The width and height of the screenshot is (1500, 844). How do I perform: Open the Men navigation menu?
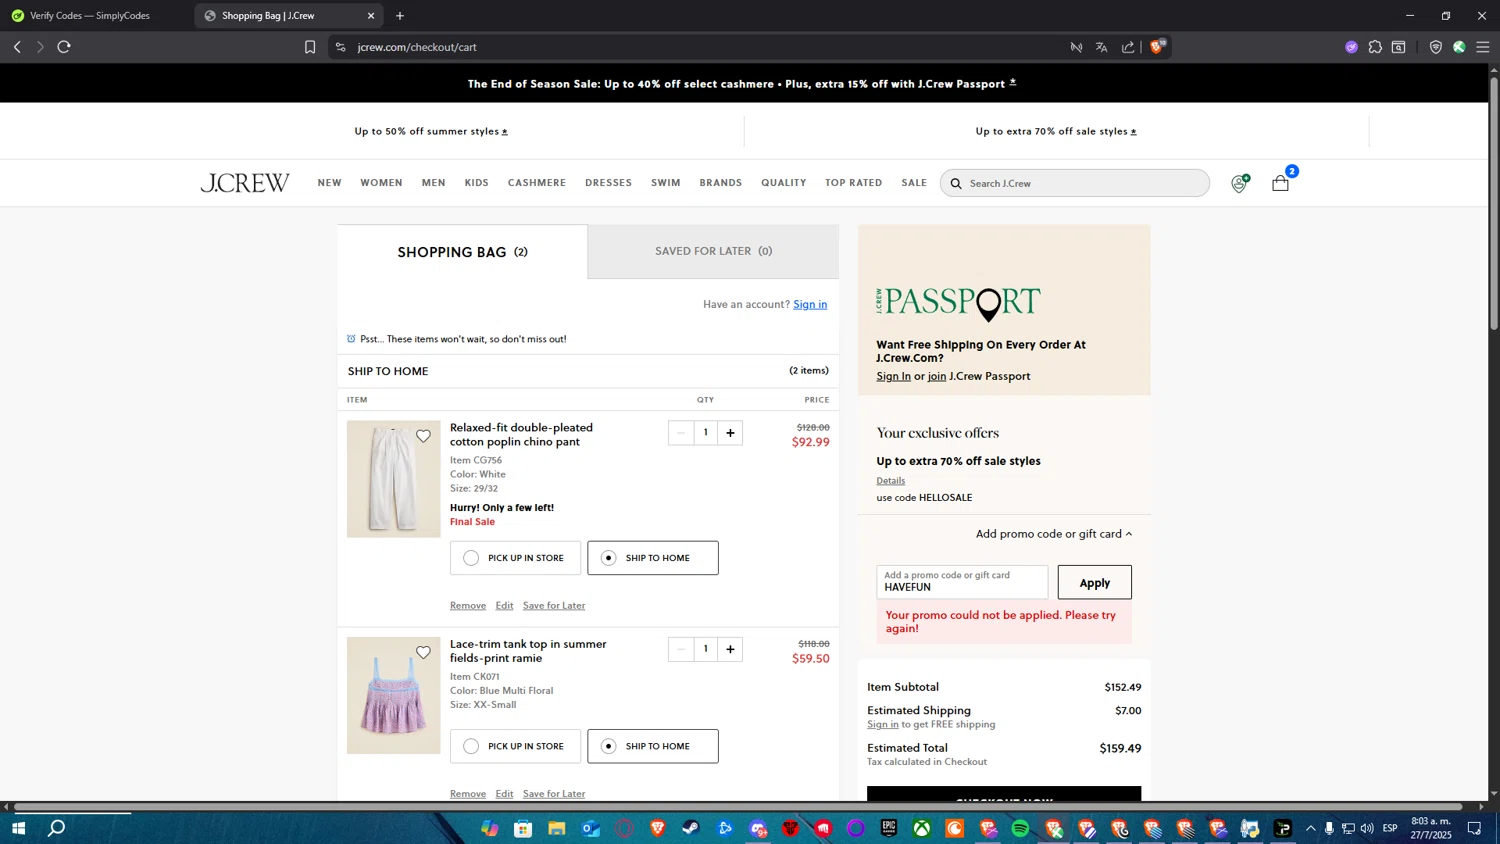[433, 183]
